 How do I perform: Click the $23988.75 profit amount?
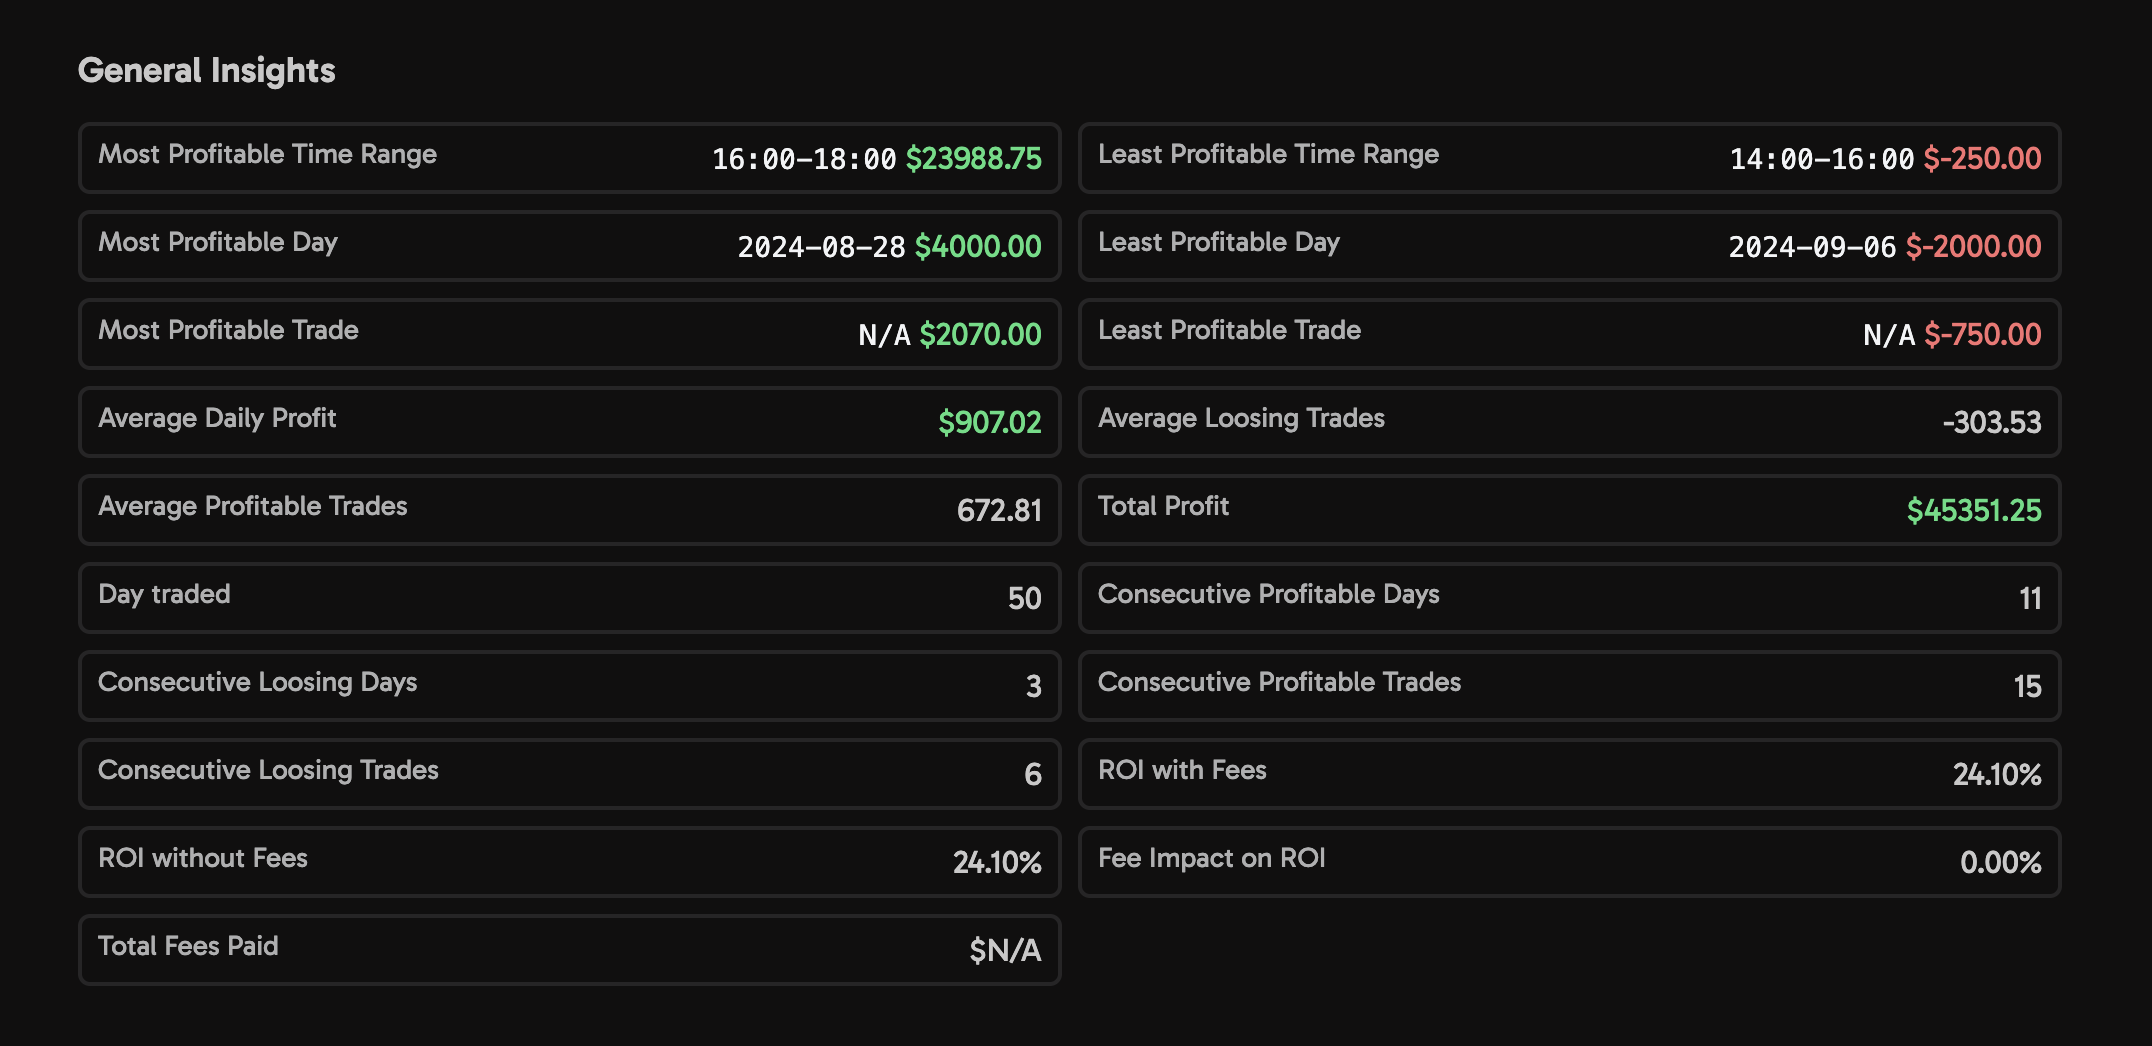pos(974,159)
